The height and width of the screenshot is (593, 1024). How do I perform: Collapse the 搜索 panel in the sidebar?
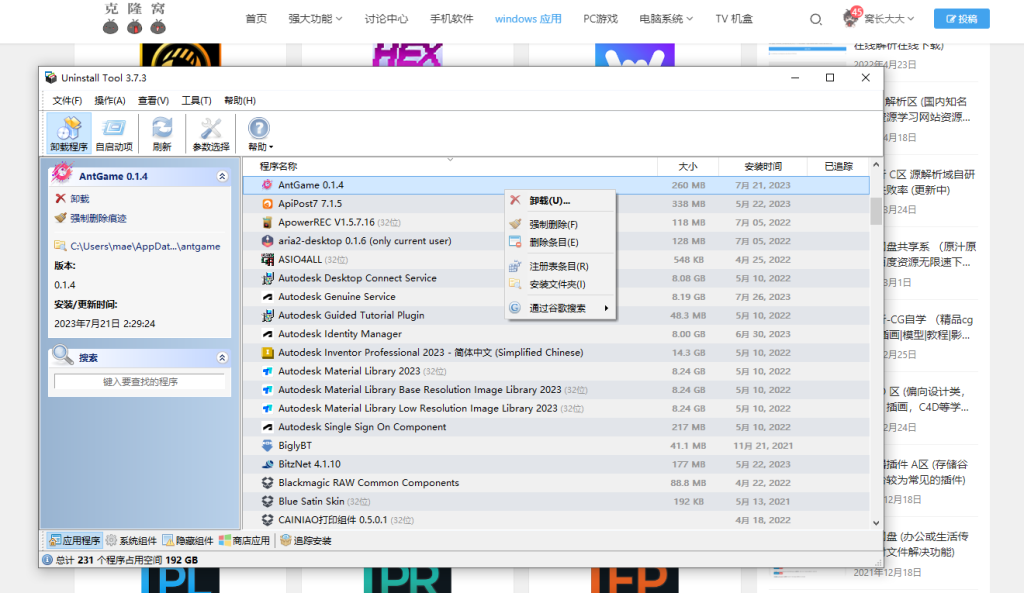point(222,358)
